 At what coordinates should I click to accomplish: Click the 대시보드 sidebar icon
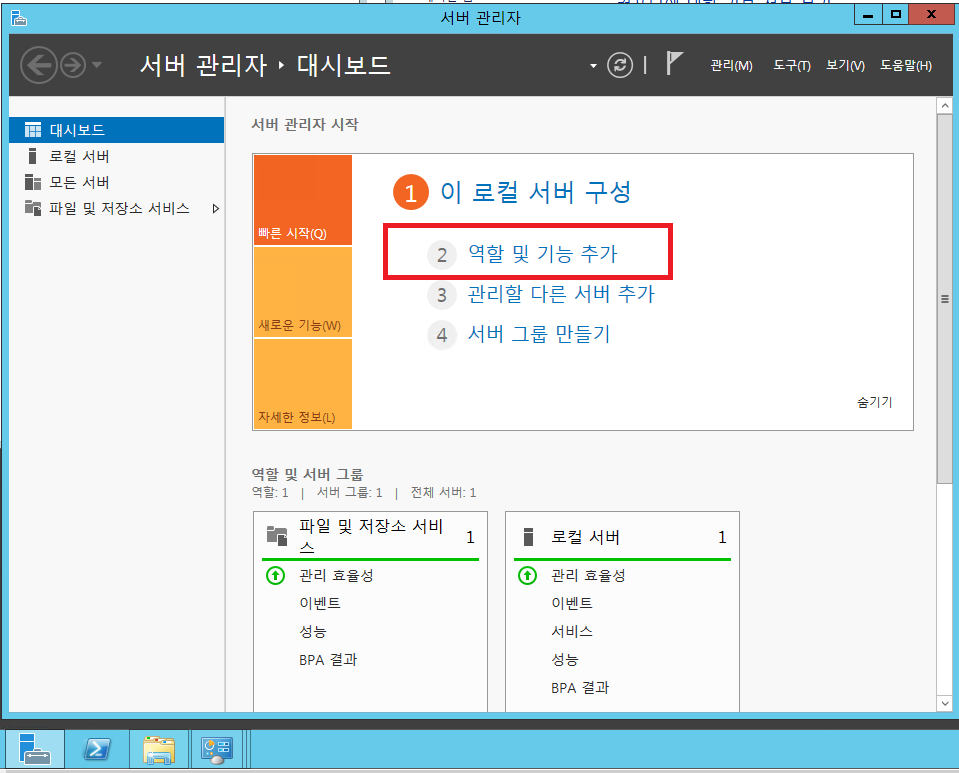(x=32, y=130)
